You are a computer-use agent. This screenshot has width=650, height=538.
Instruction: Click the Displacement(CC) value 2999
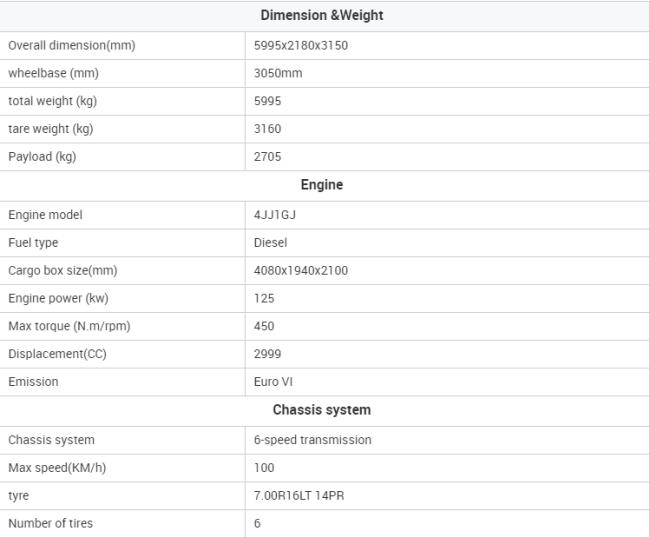point(267,354)
